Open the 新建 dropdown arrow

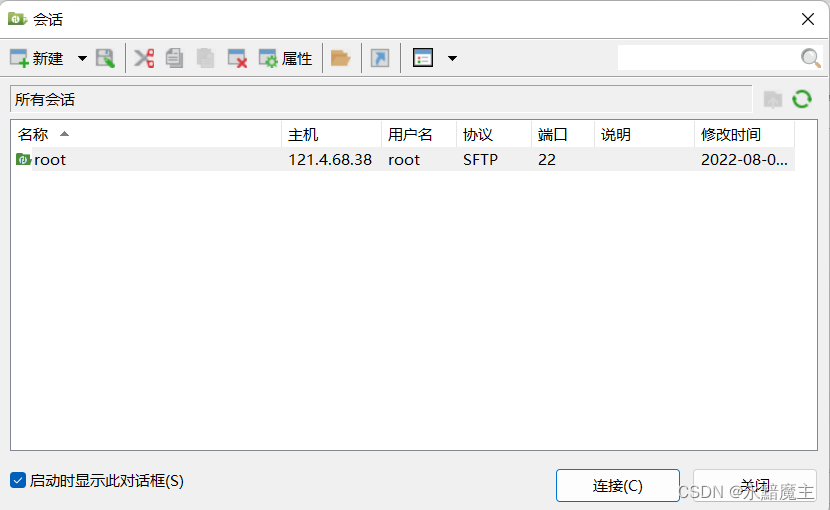[x=82, y=58]
